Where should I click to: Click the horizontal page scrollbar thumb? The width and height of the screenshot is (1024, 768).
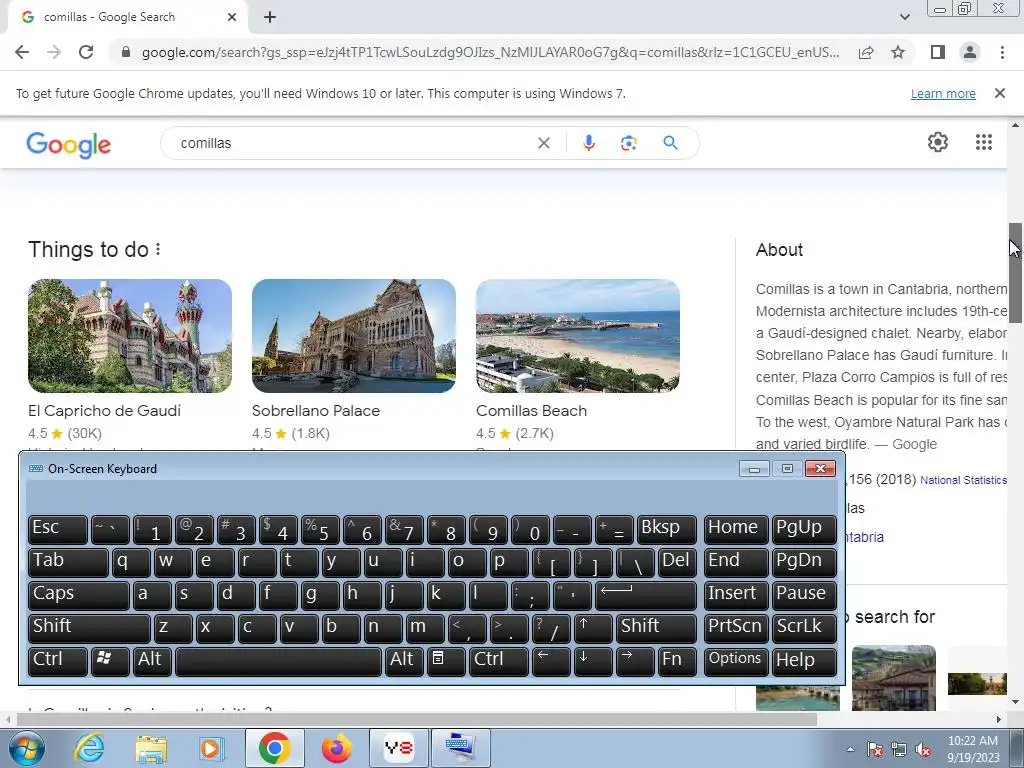pos(416,719)
